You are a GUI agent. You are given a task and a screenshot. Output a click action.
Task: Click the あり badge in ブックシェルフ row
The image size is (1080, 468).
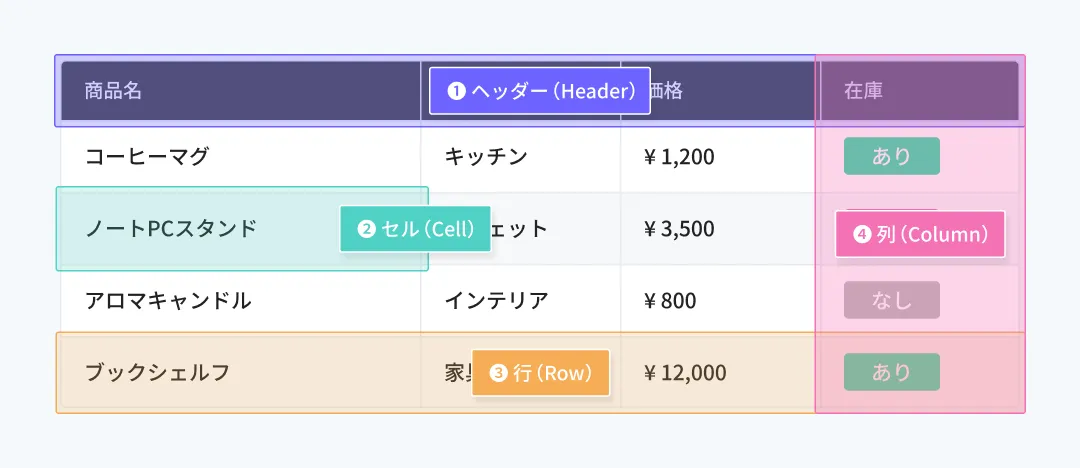tap(891, 372)
